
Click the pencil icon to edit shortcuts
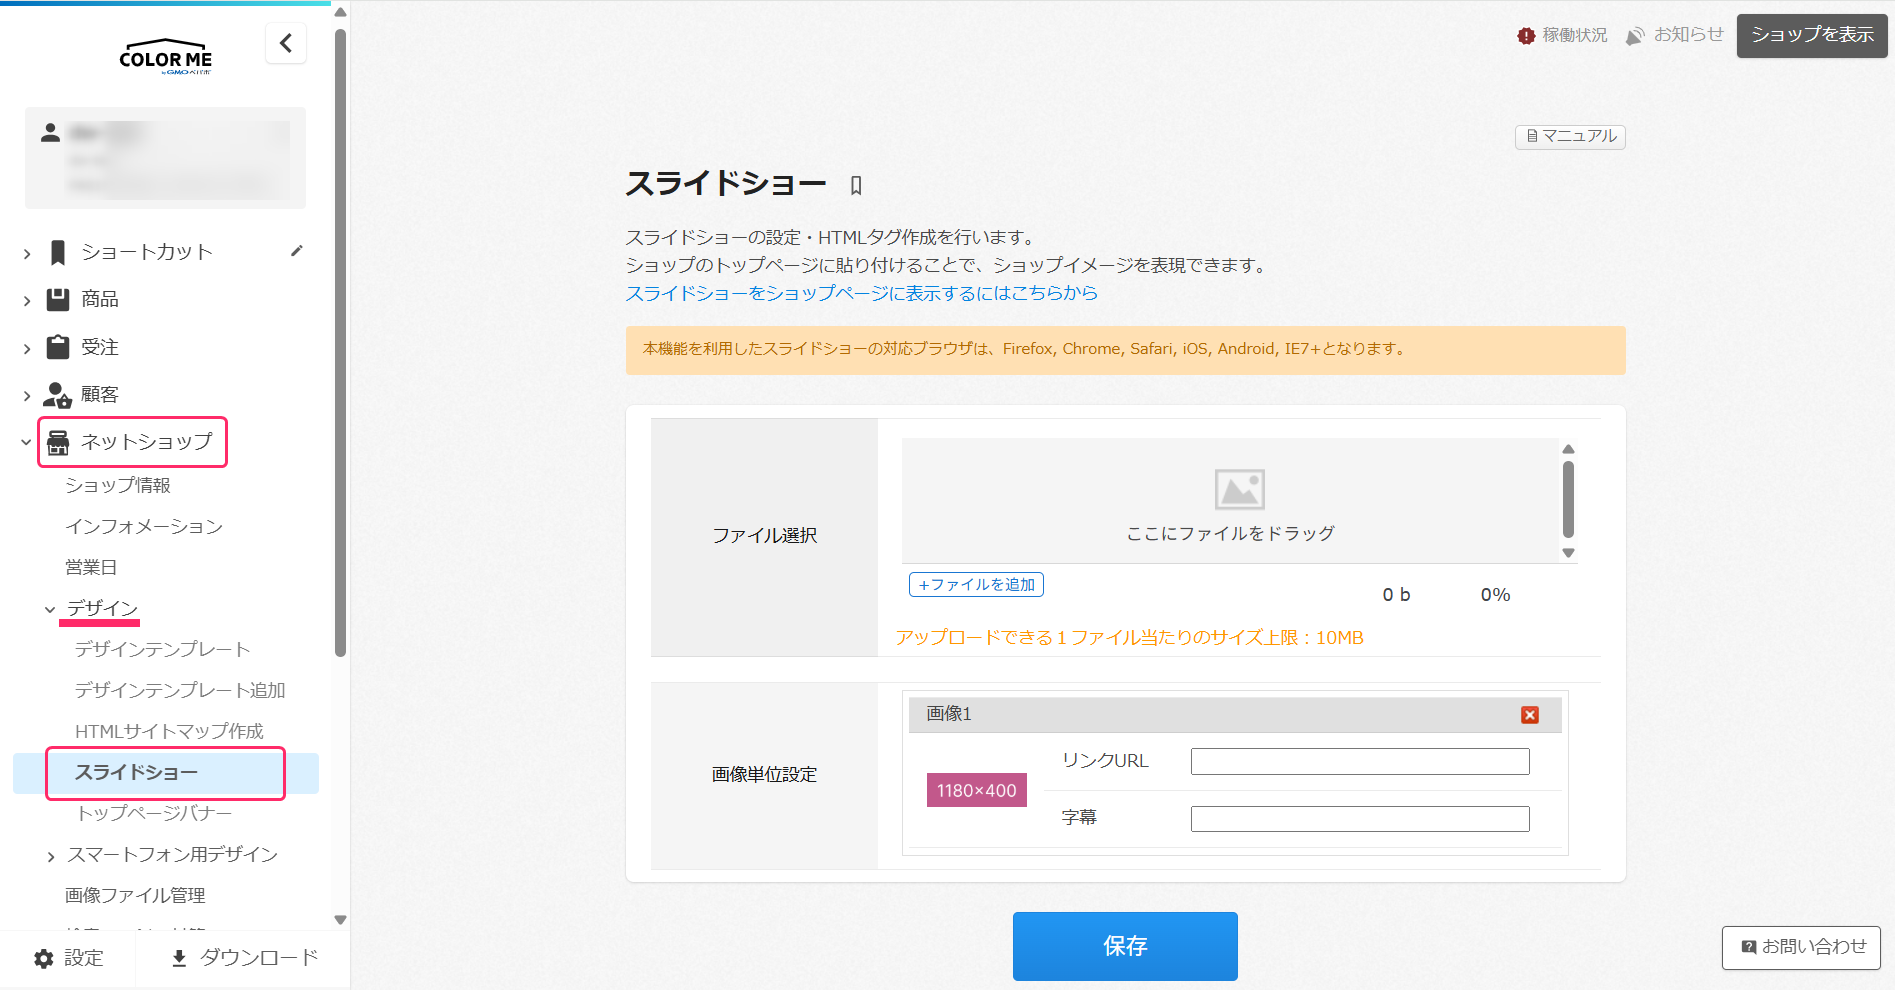tap(296, 251)
